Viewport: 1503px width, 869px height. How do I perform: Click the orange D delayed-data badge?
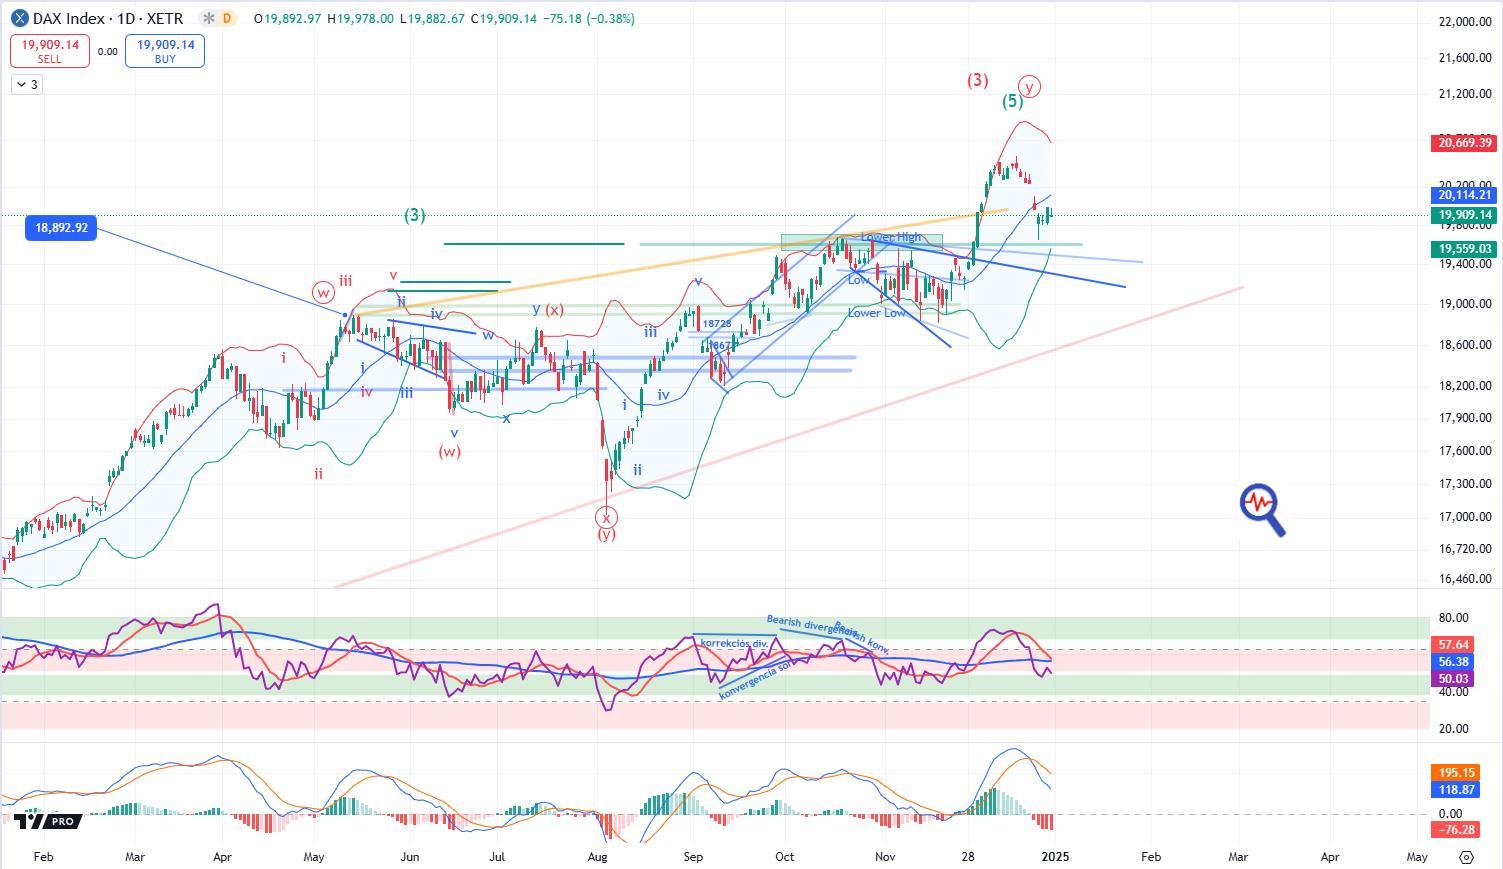tap(227, 18)
